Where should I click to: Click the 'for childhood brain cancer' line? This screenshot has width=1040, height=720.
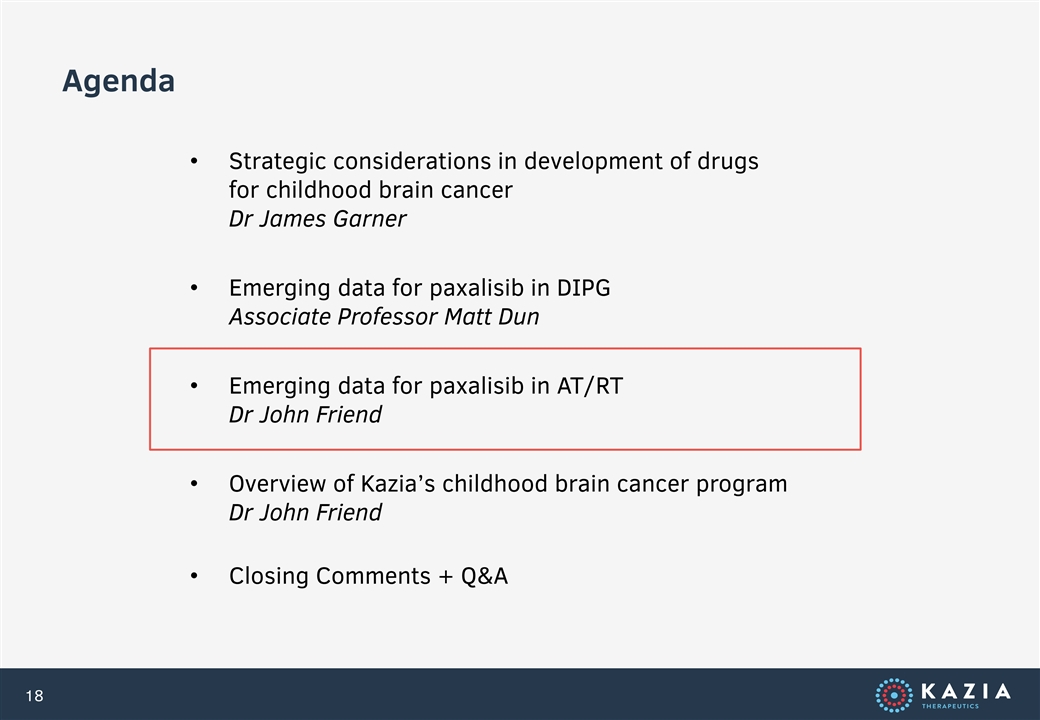click(x=371, y=190)
